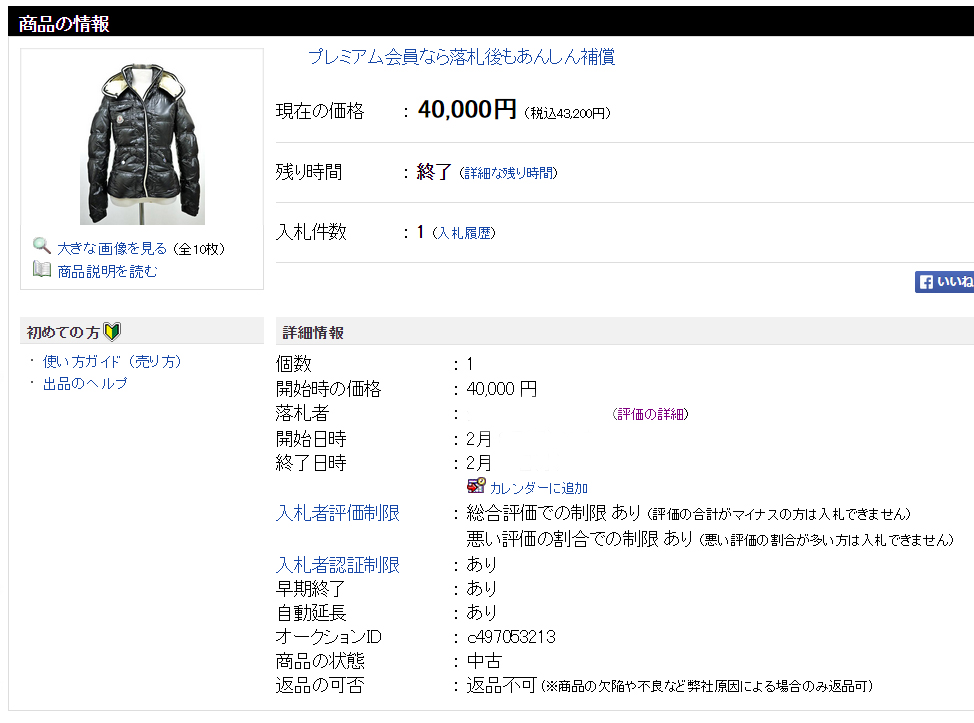Click the カレンダーに追加 link

[x=539, y=488]
